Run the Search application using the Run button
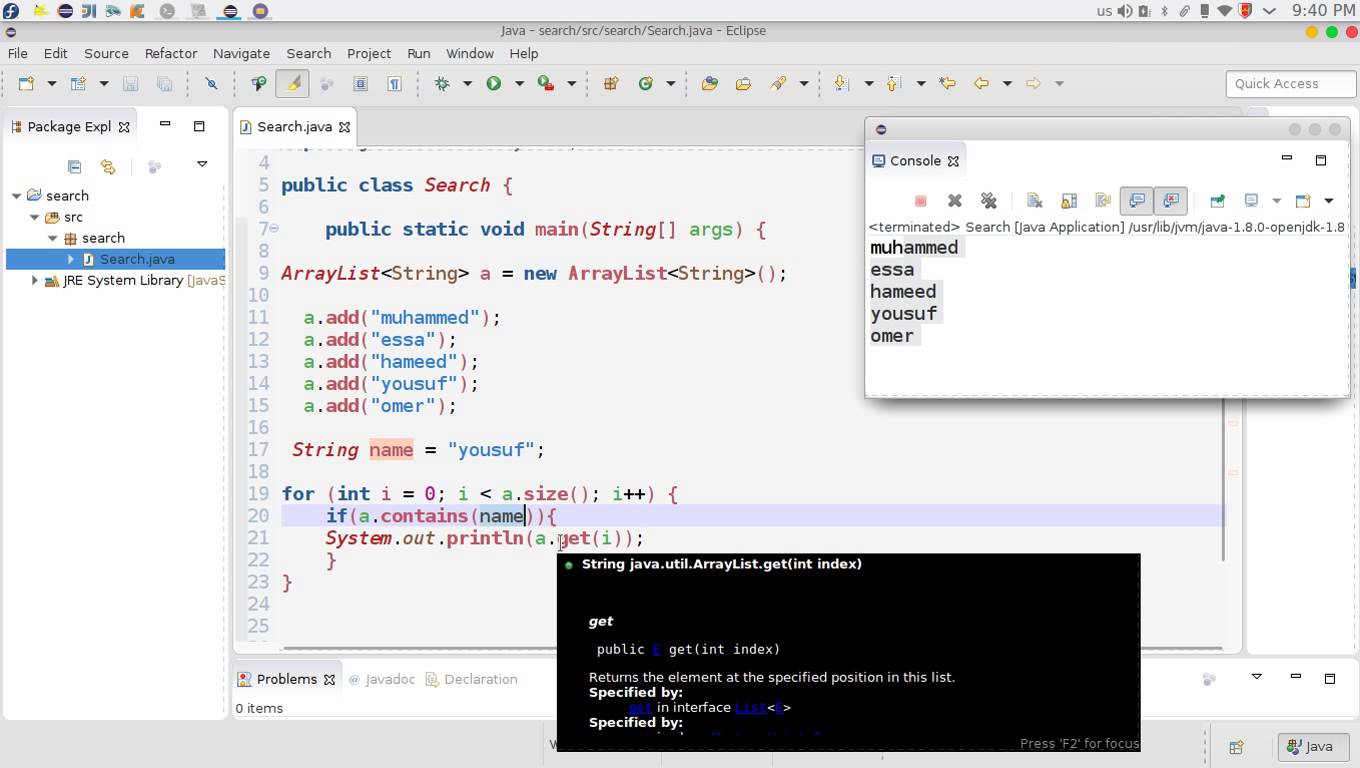1360x768 pixels. pos(493,84)
